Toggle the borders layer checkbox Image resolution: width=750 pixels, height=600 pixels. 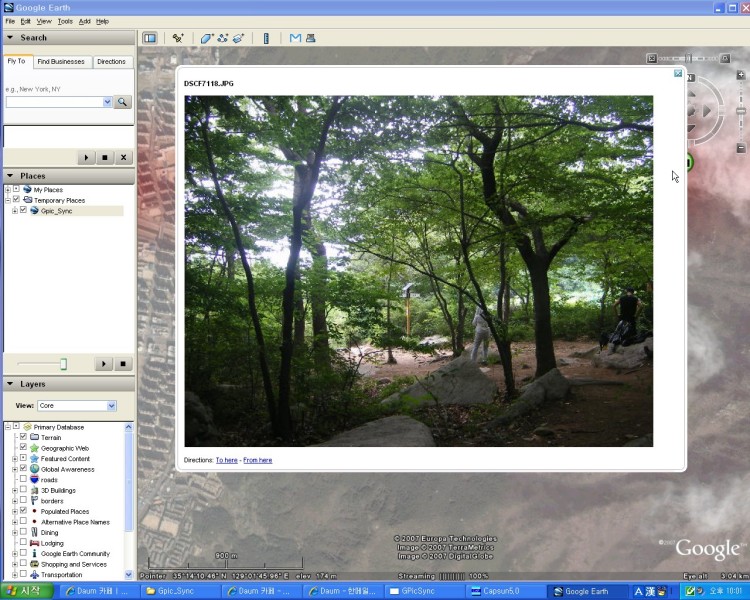23,500
